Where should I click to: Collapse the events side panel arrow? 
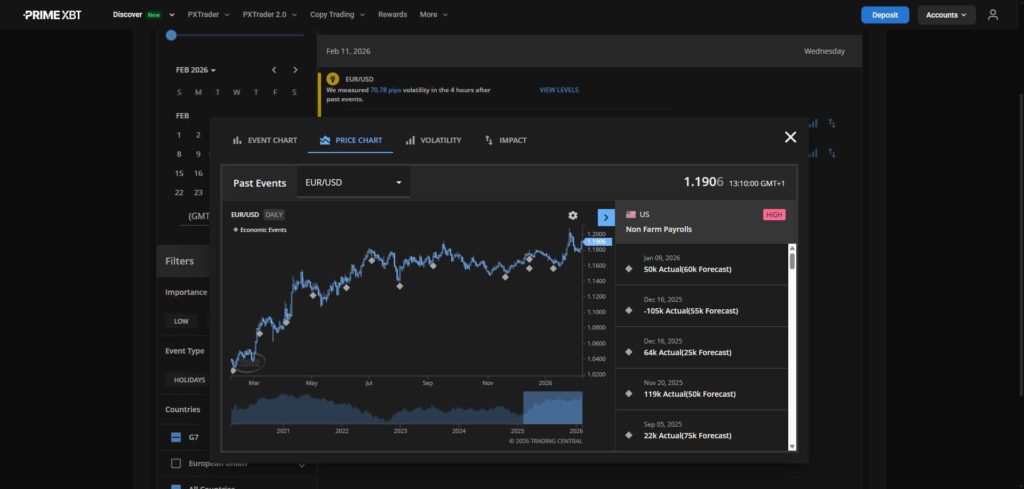click(x=606, y=217)
